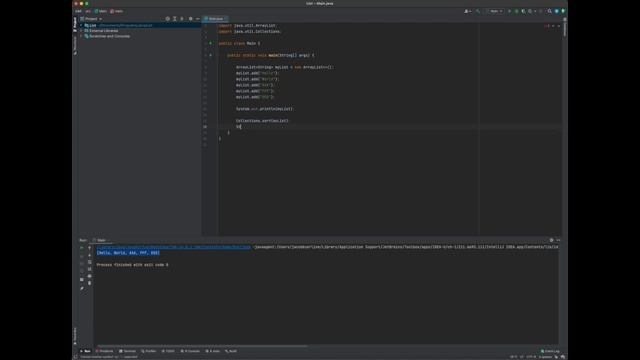This screenshot has height=360, width=640.
Task: Open the Main run configuration dropdown
Action: (x=496, y=11)
